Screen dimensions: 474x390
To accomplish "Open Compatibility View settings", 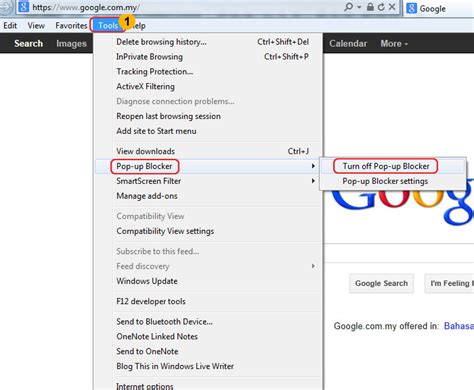I will pos(208,231).
